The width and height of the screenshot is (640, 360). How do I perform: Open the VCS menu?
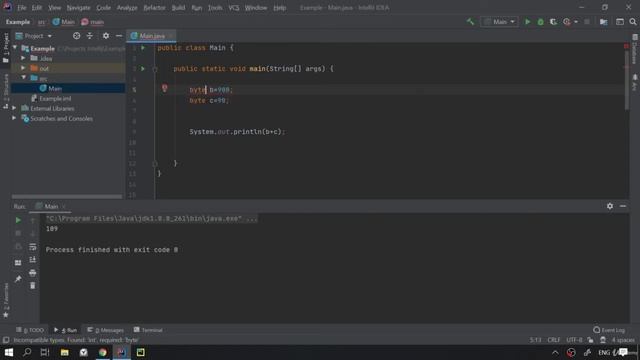pyautogui.click(x=233, y=8)
